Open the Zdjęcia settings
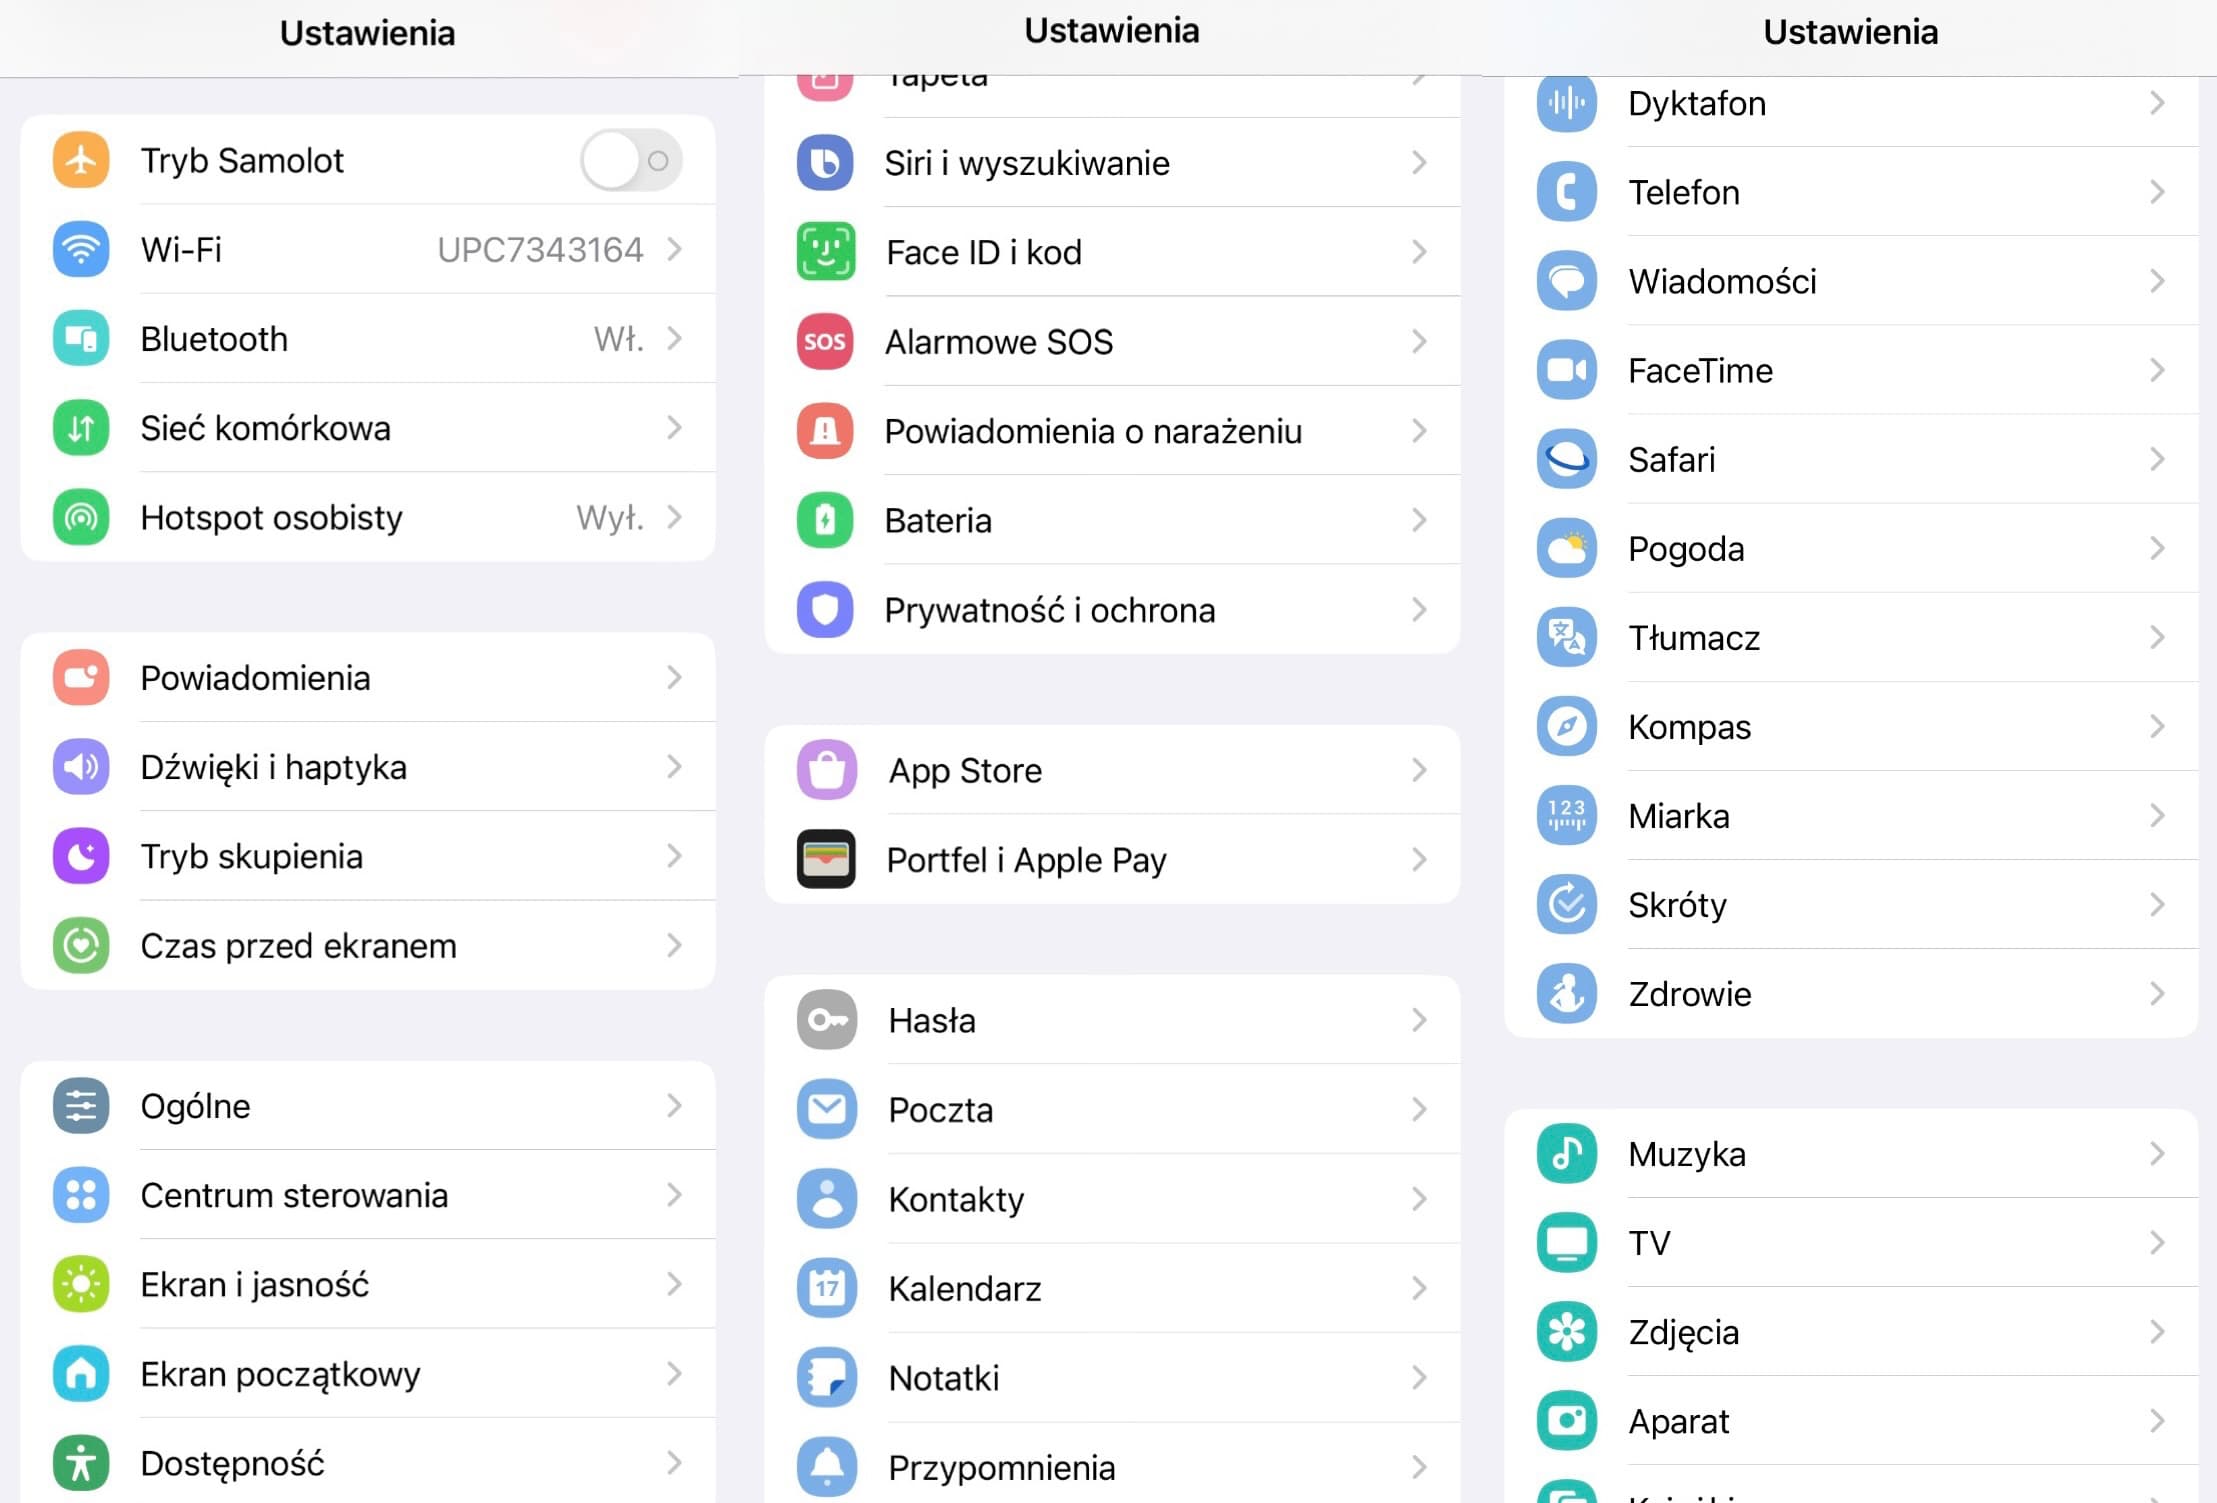Screen dimensions: 2217x1503 (1851, 1332)
